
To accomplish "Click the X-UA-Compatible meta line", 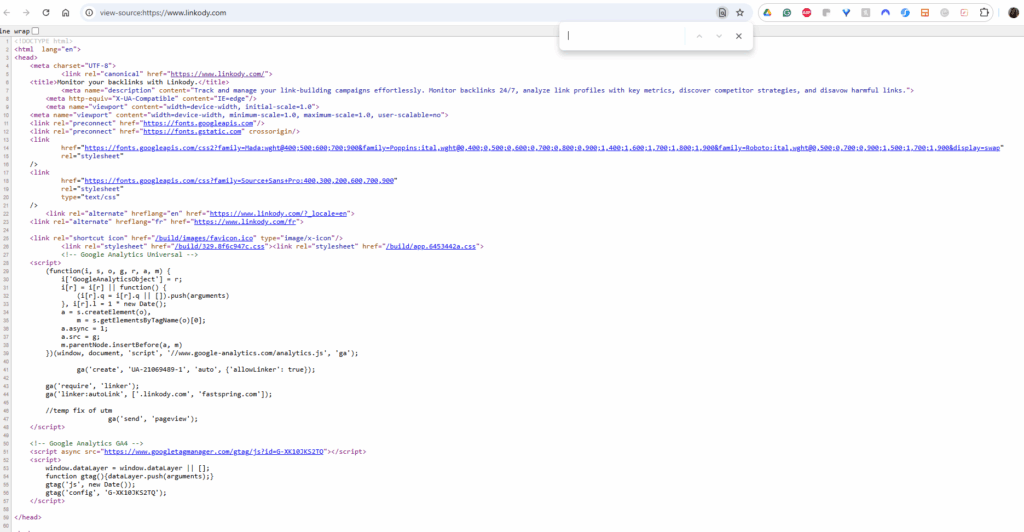I will [151, 99].
